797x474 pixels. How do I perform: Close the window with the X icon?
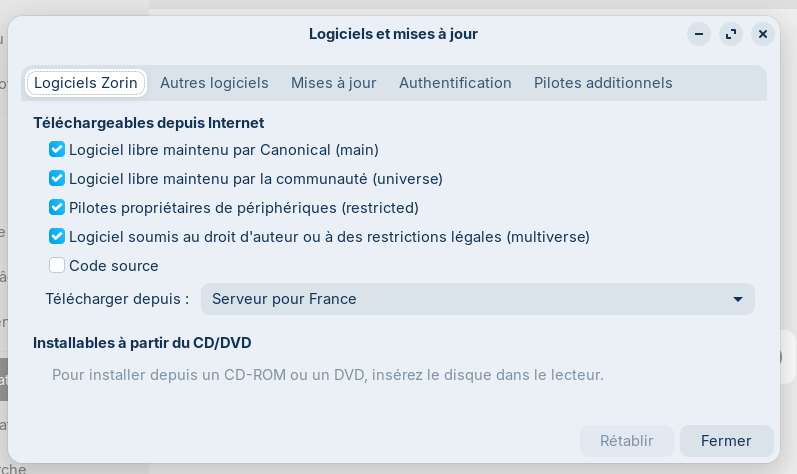763,34
